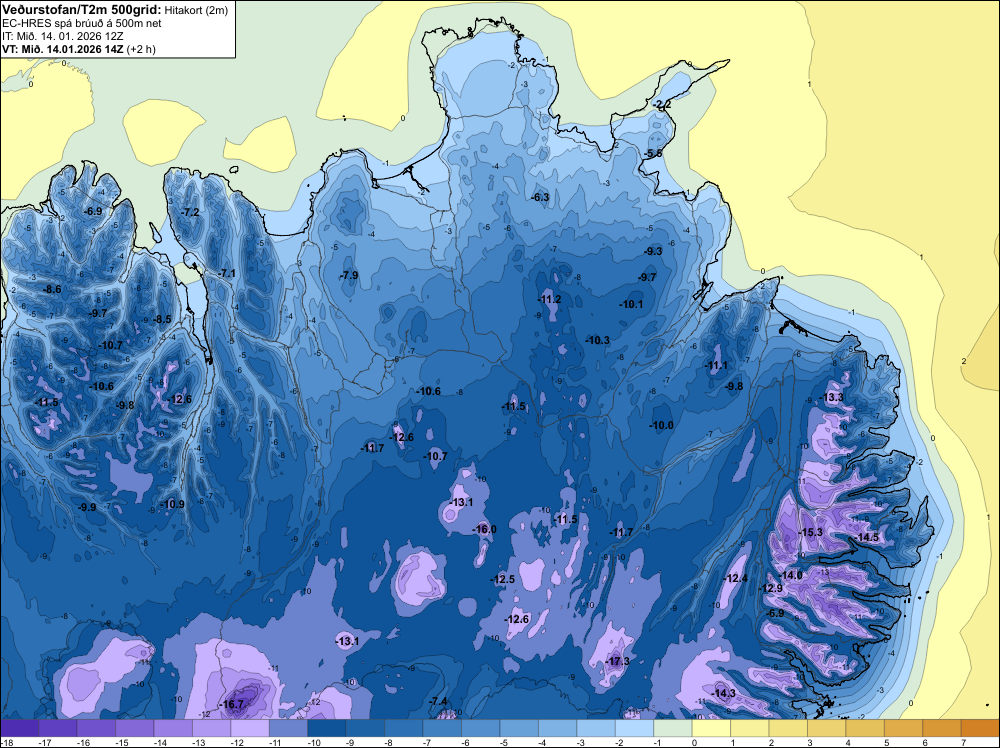Click the -16.7 temperature label
Screen dimensions: 1000x748
(232, 705)
